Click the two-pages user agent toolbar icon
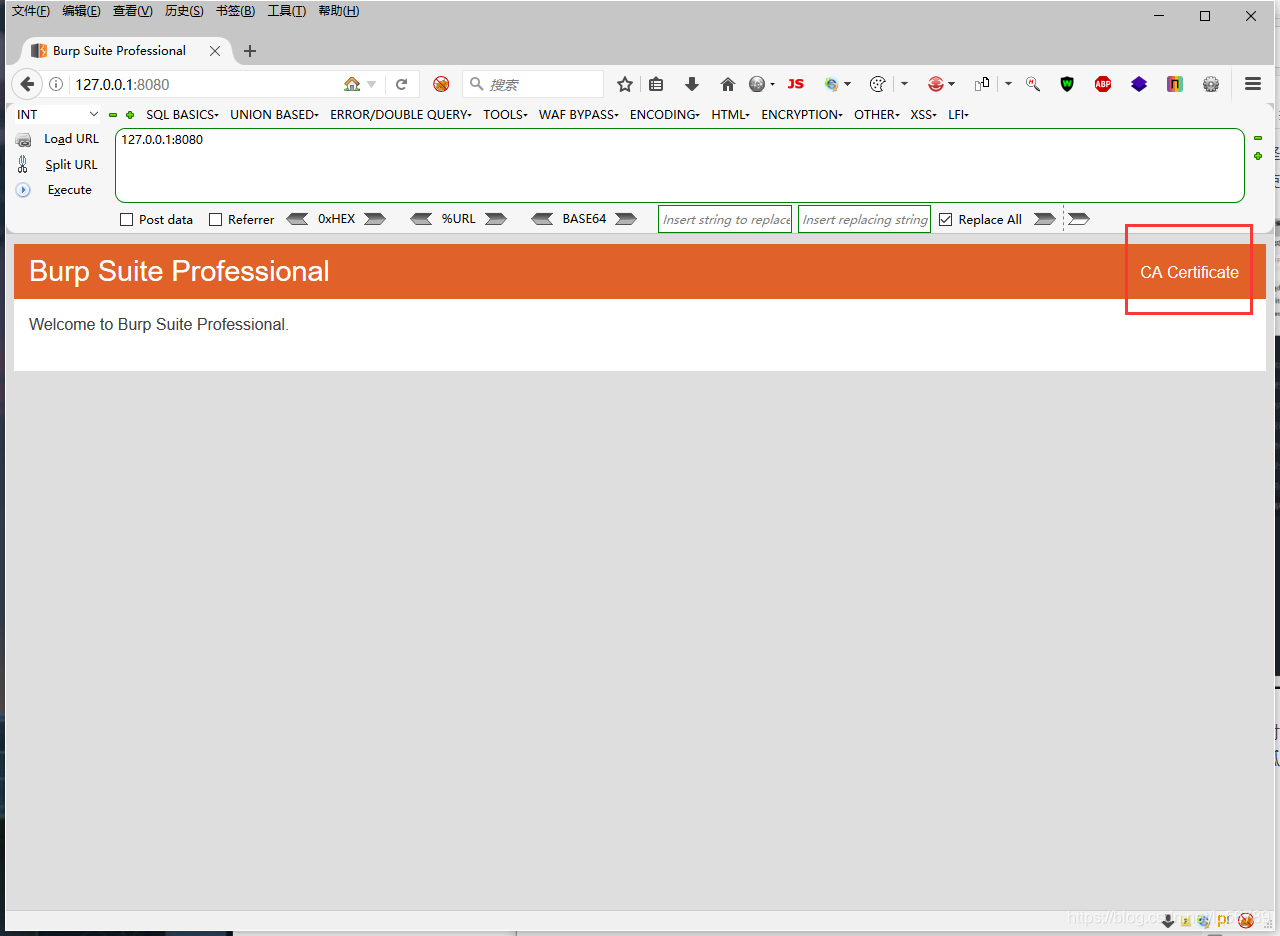 pos(982,84)
